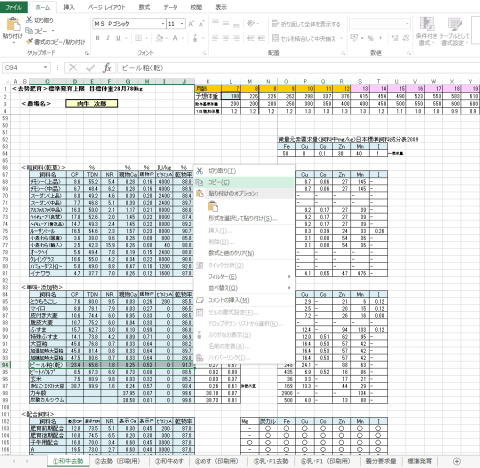Click the fx insert function icon
480x468 pixels.
pyautogui.click(x=107, y=68)
